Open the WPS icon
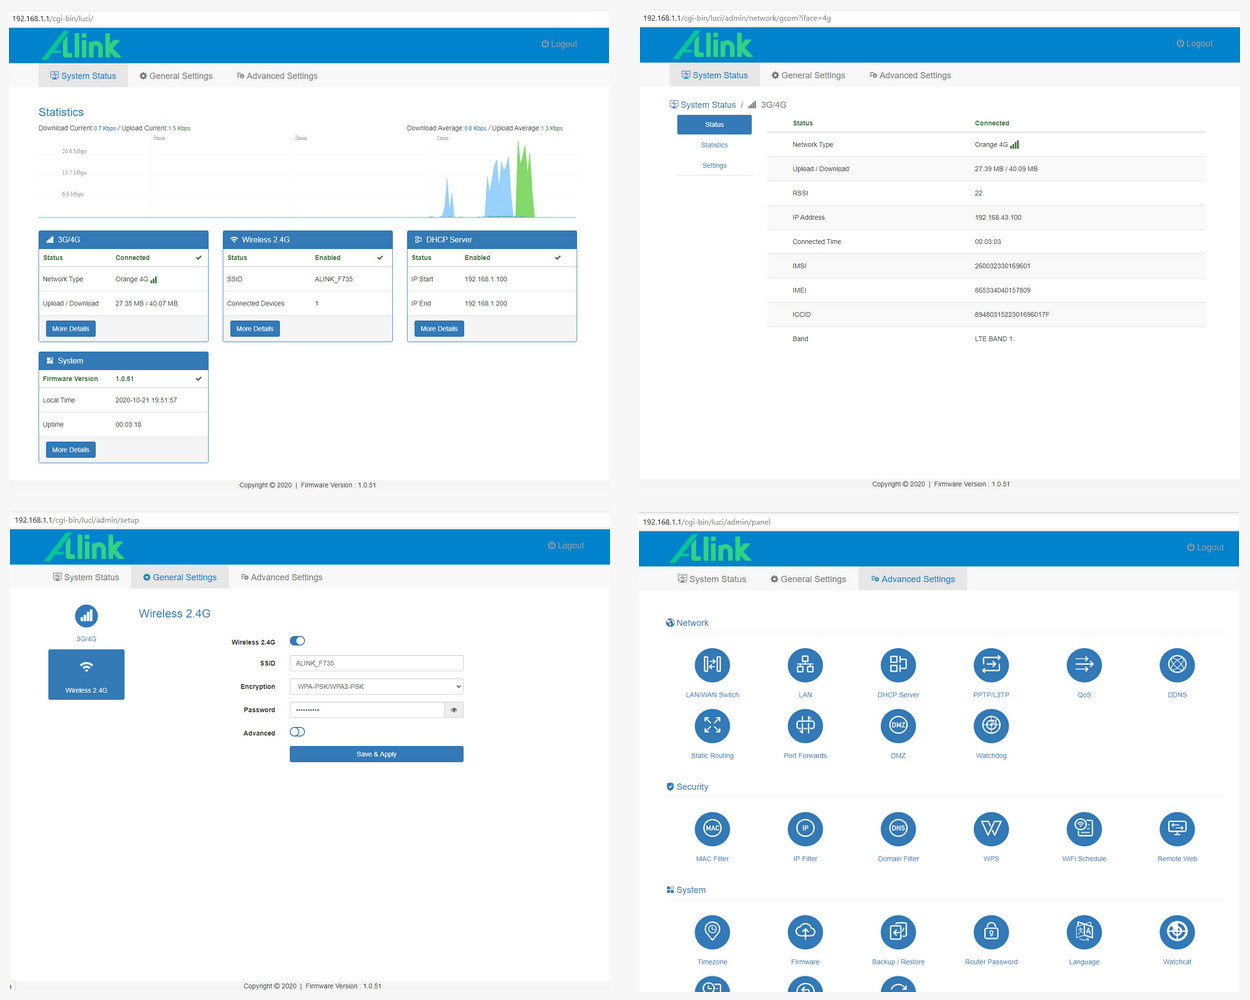1250x1000 pixels. tap(991, 829)
